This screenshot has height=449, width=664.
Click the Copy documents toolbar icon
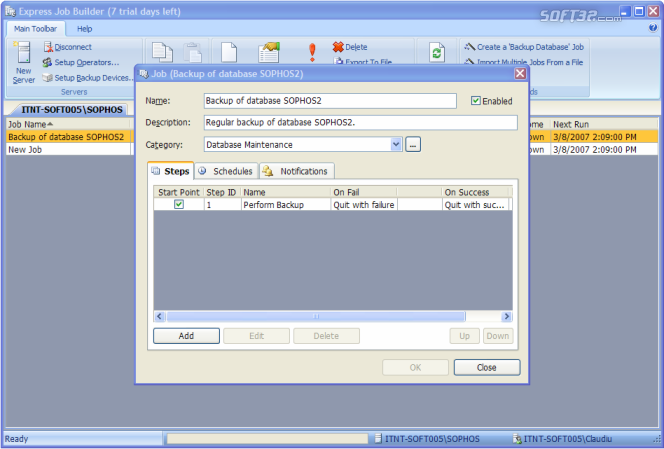pyautogui.click(x=162, y=53)
